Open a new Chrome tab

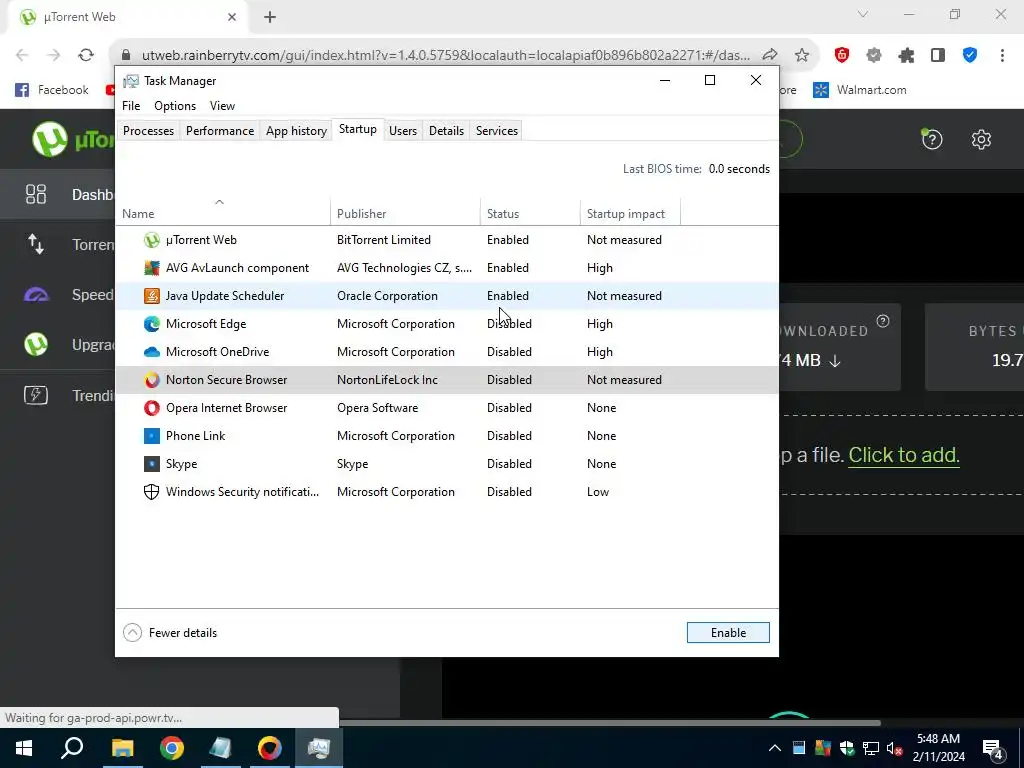click(x=270, y=17)
